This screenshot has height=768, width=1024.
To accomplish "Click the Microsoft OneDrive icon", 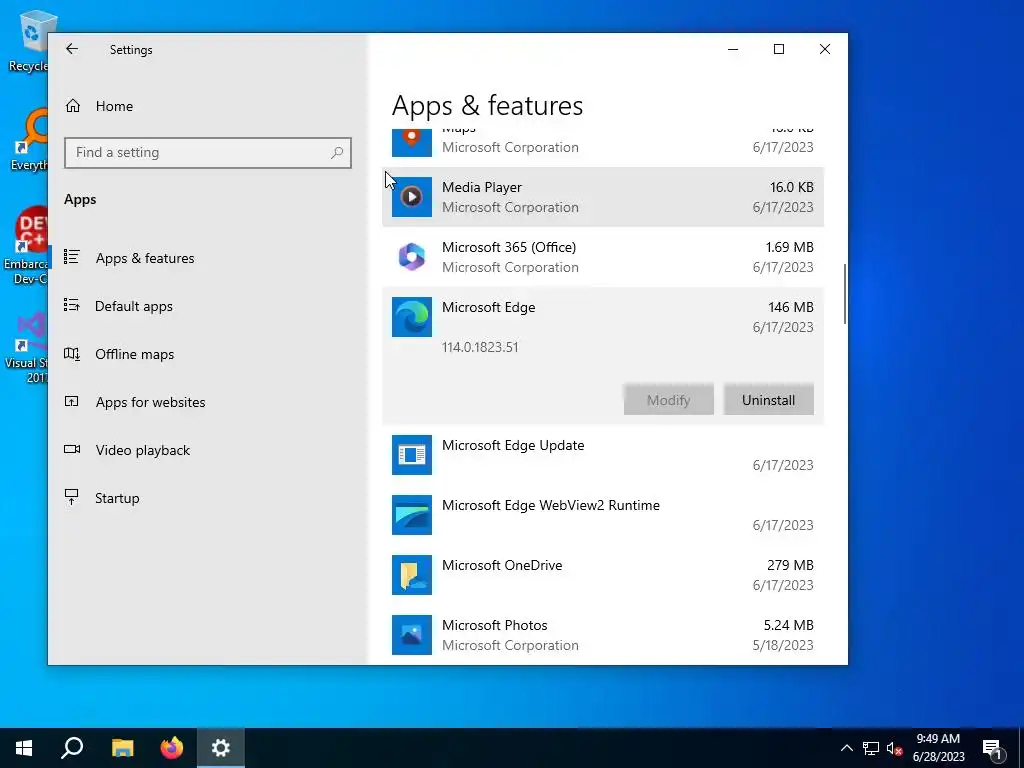I will [411, 575].
